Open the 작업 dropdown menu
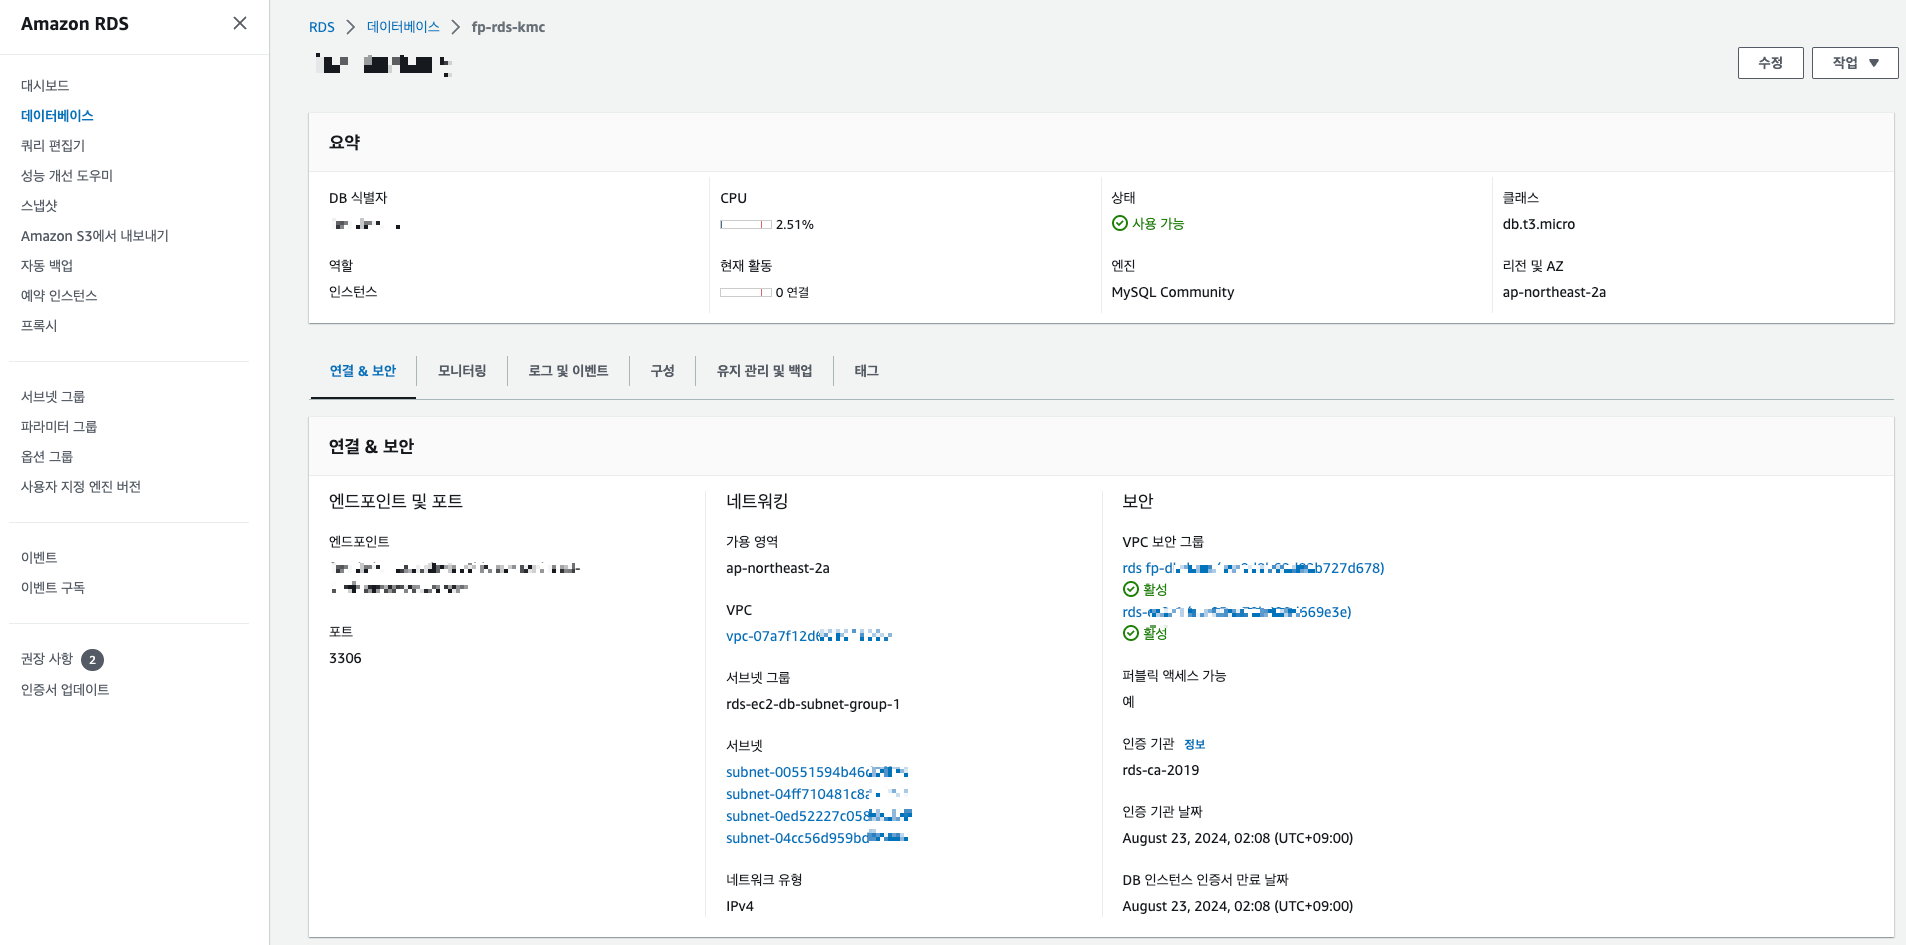 (1855, 63)
